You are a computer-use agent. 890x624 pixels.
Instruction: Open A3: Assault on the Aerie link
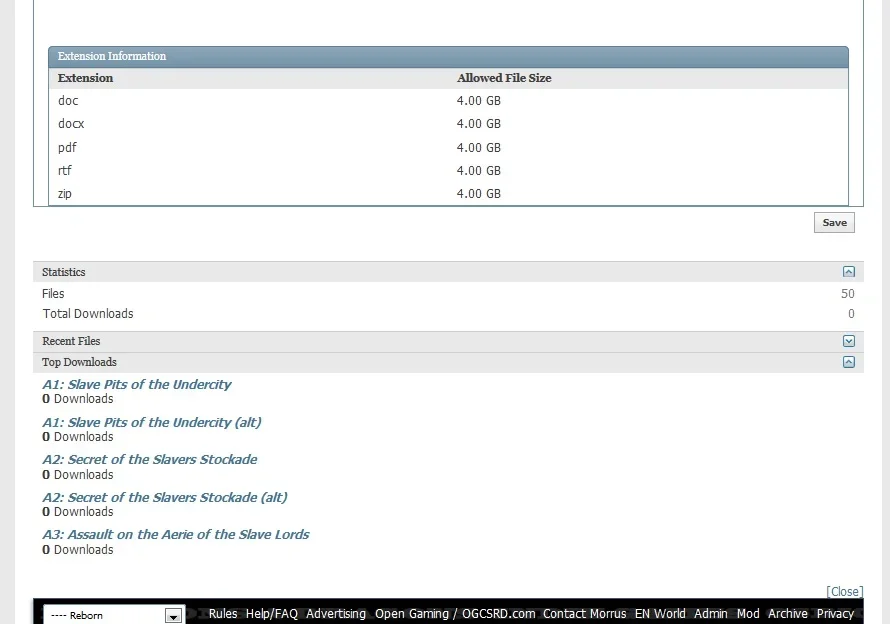(x=175, y=534)
